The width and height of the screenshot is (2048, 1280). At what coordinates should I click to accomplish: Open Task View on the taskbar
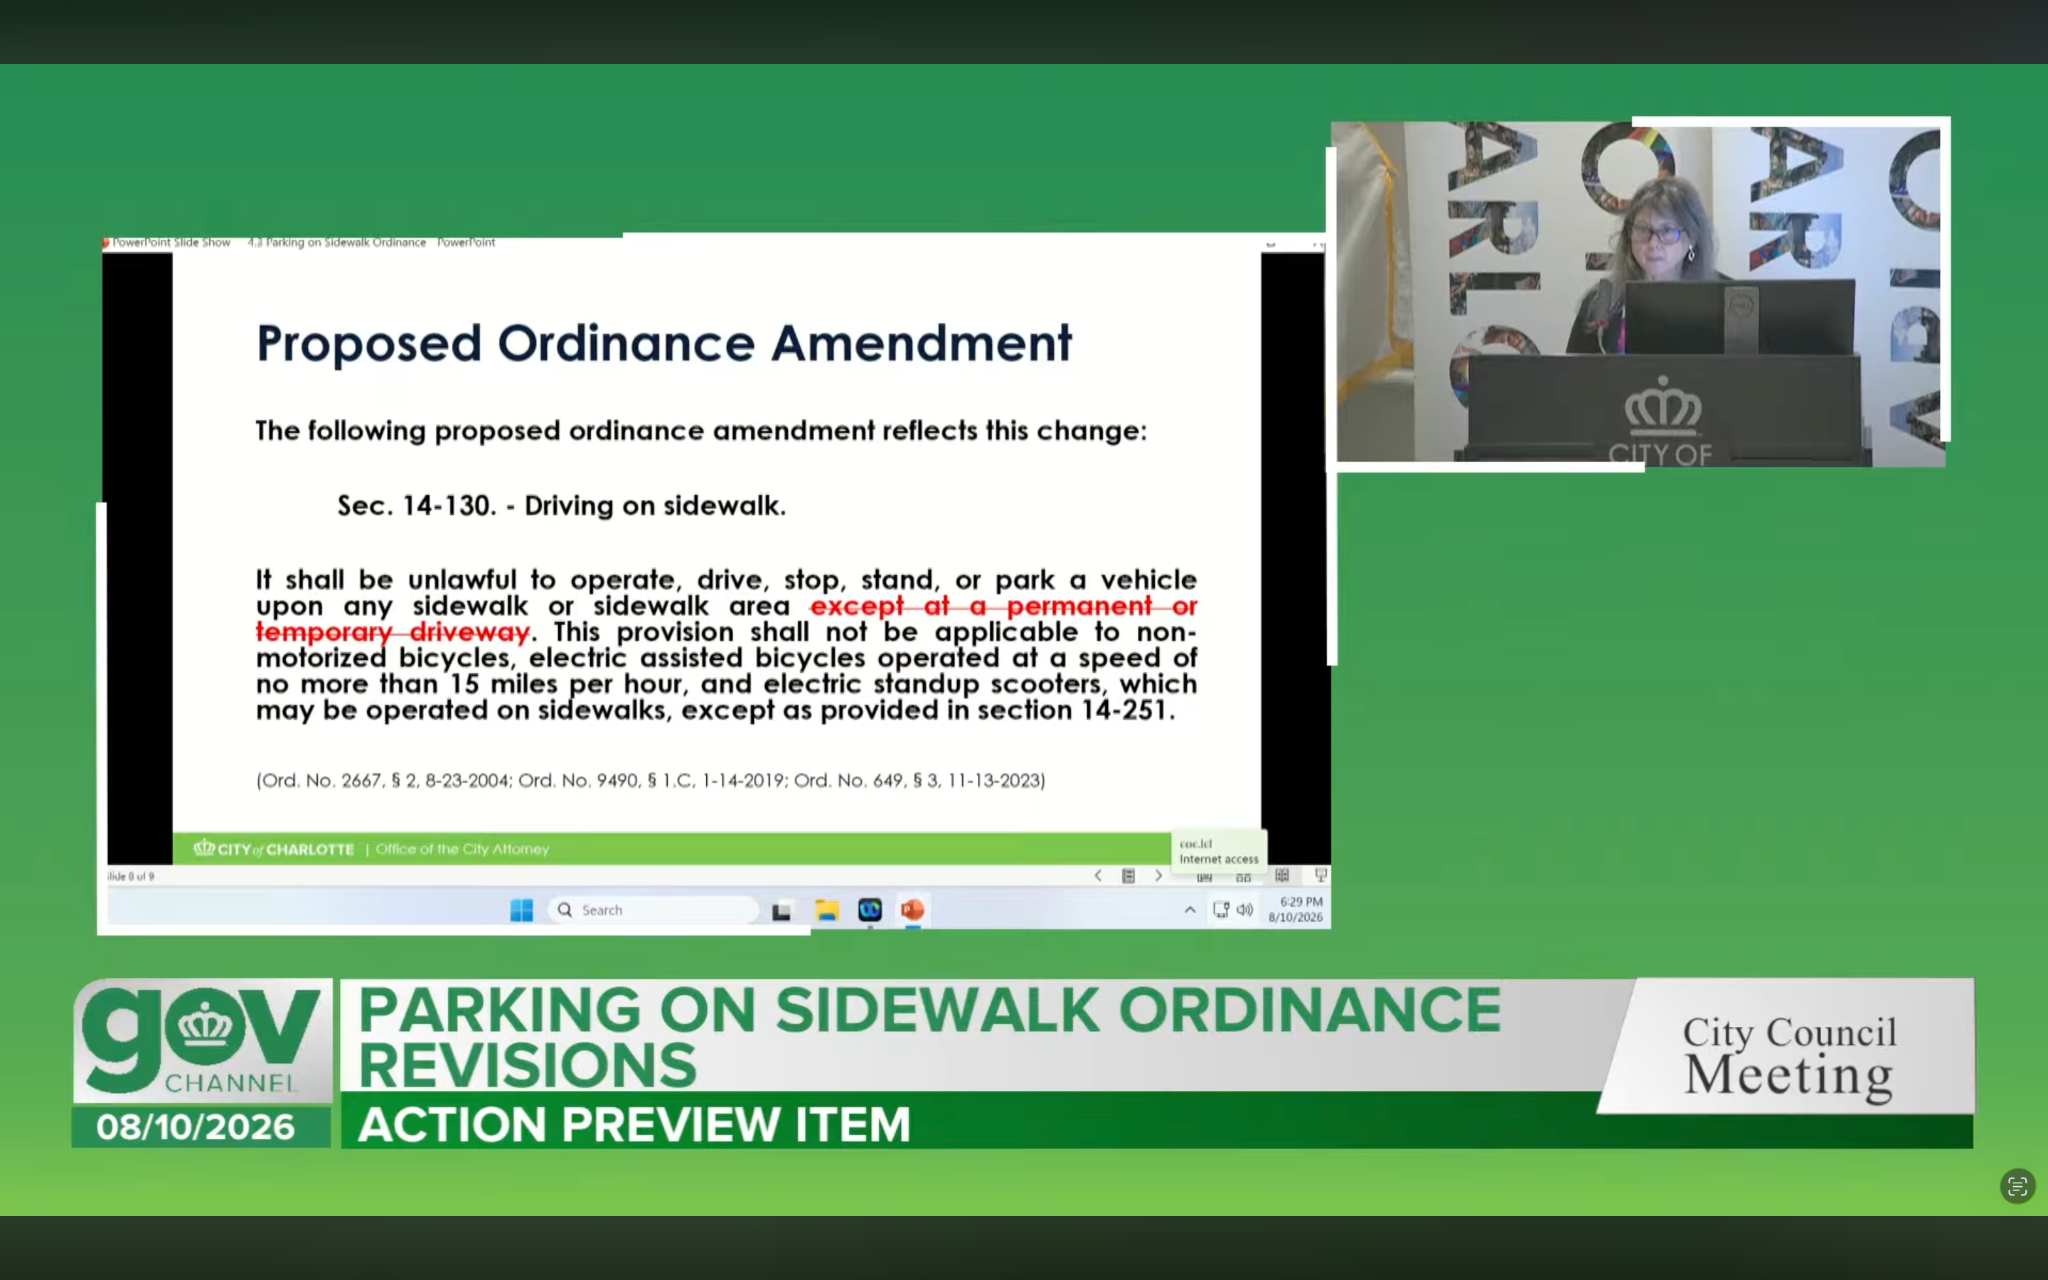[782, 911]
